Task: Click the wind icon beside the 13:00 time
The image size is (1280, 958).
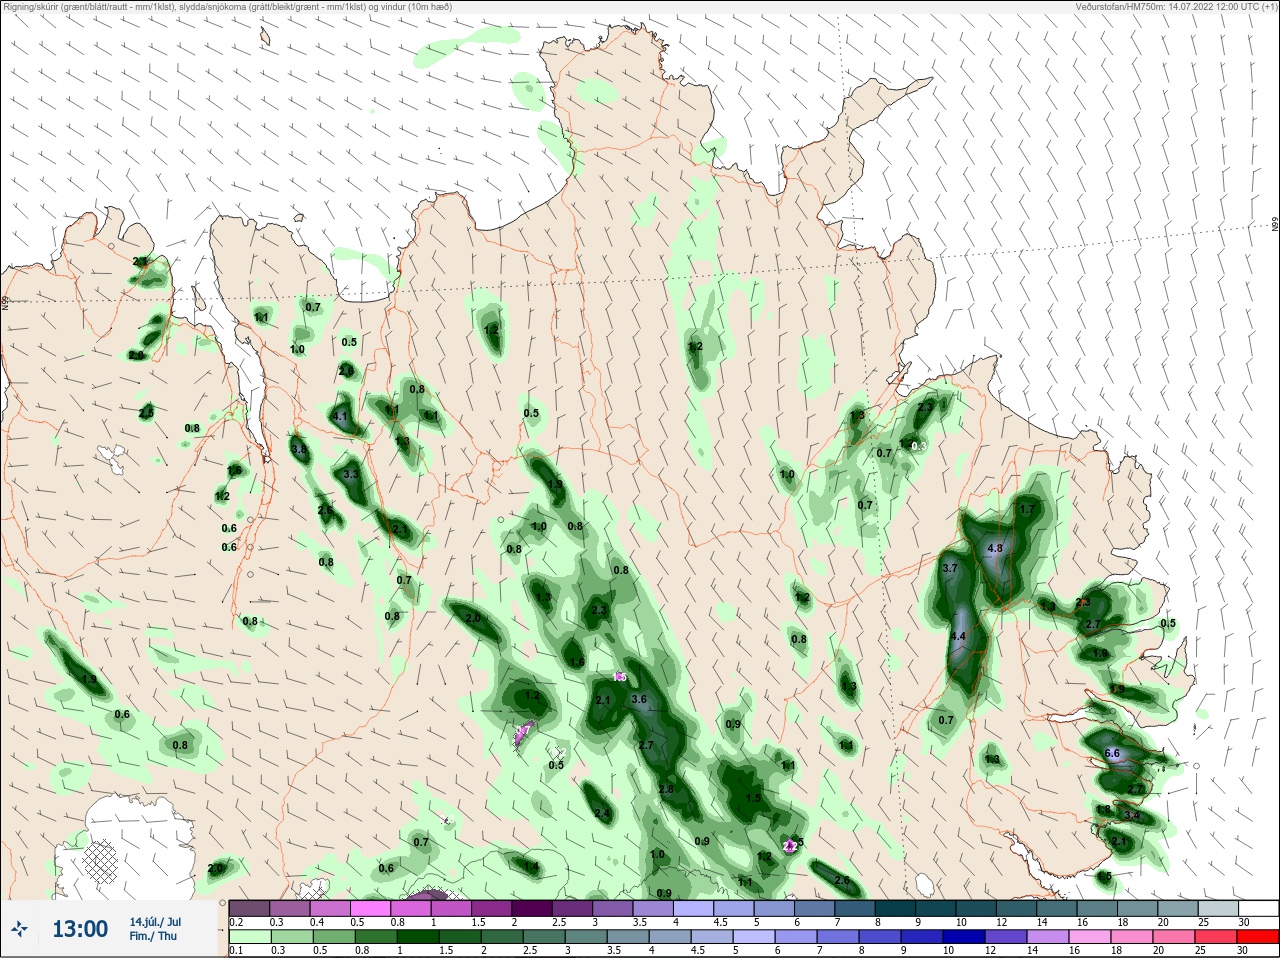Action: [19, 930]
